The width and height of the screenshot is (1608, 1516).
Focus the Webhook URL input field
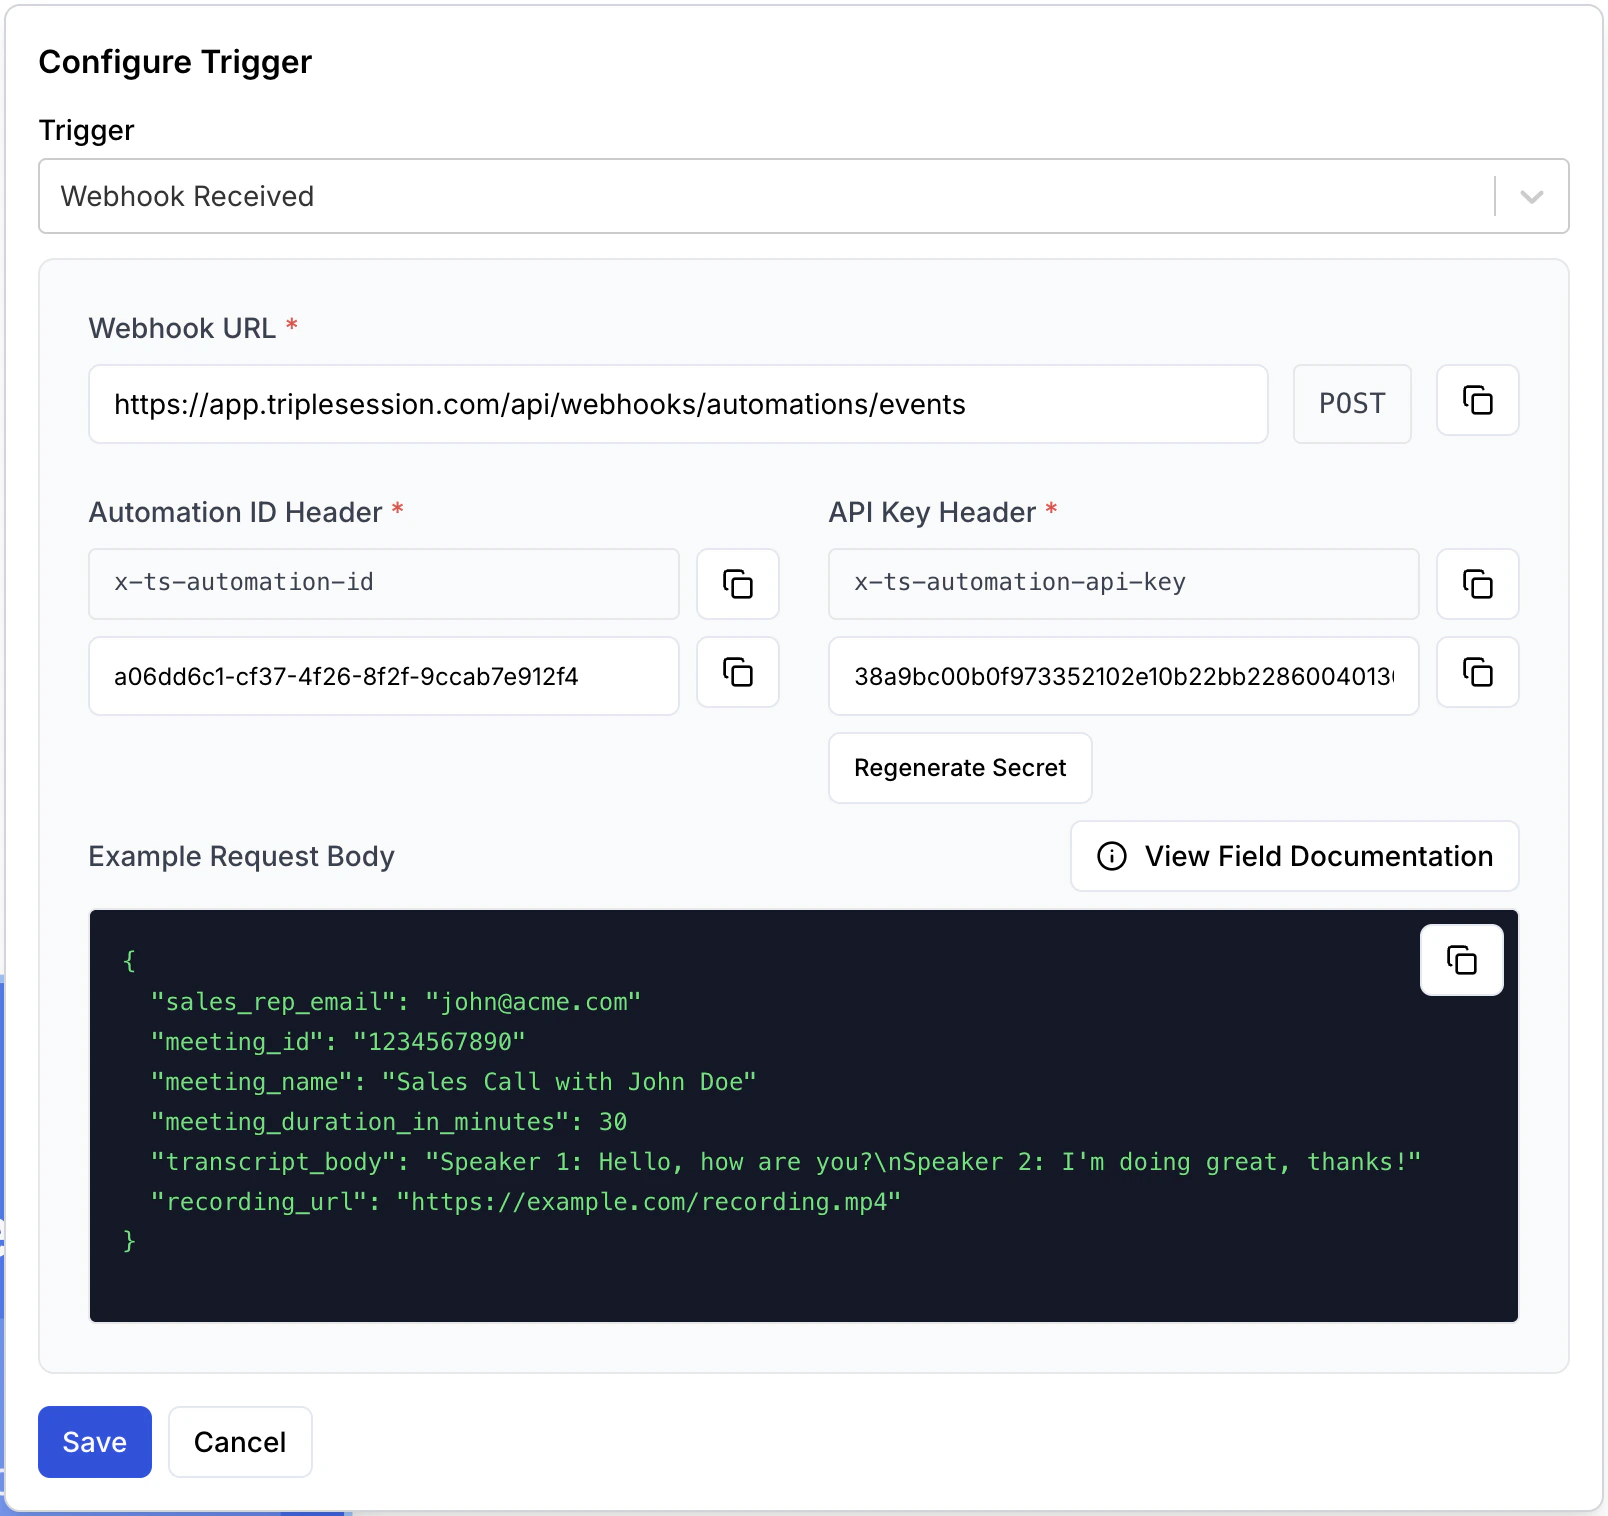(678, 404)
